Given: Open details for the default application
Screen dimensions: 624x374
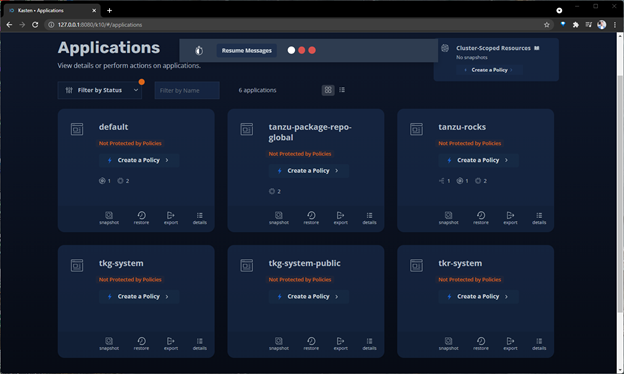Looking at the screenshot, I should point(200,218).
